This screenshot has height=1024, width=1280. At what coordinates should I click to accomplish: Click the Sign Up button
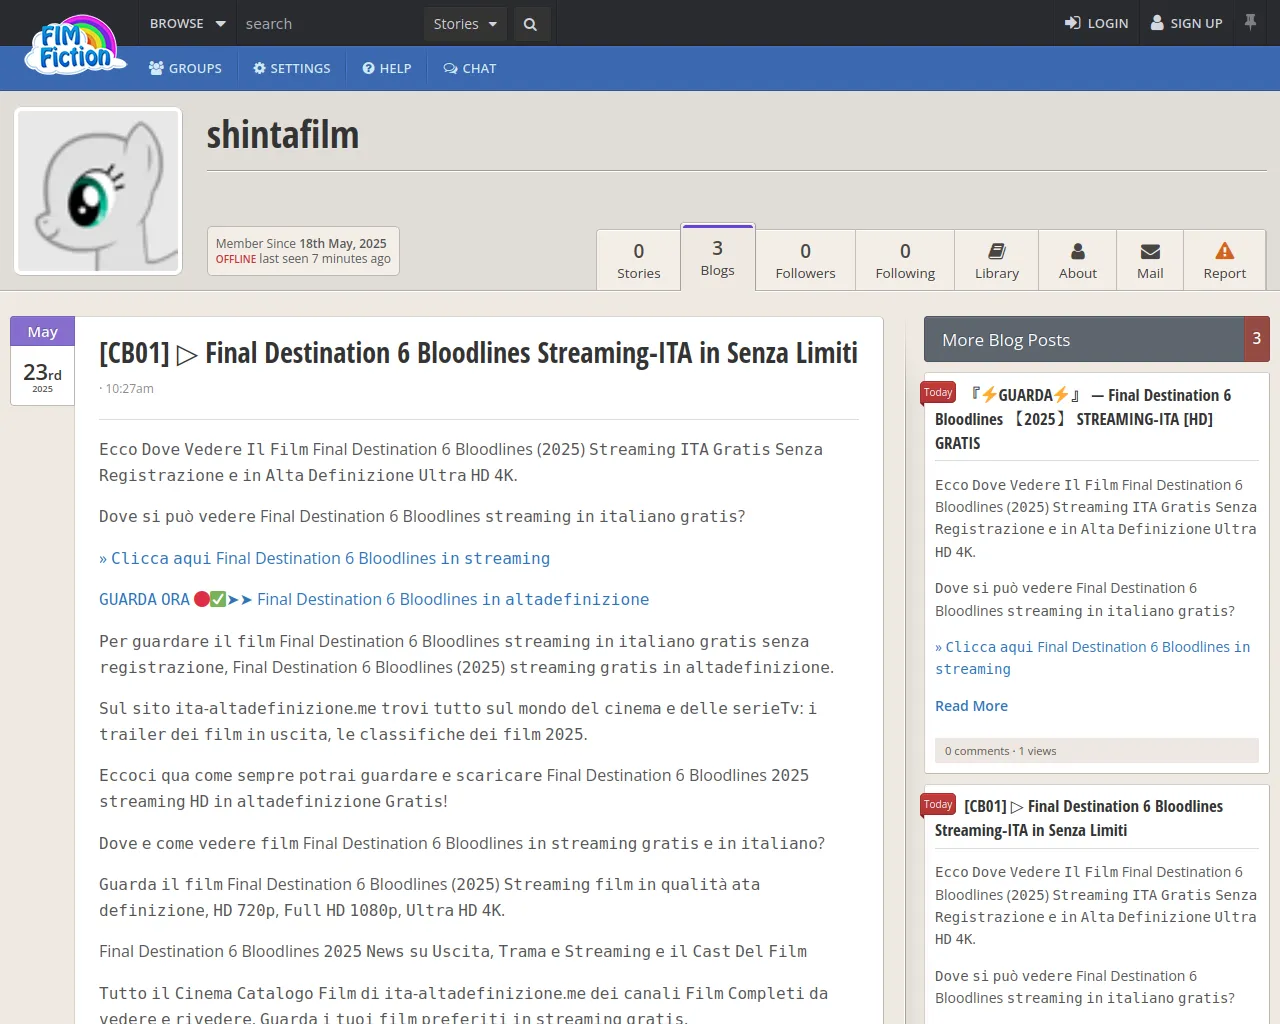coord(1186,23)
